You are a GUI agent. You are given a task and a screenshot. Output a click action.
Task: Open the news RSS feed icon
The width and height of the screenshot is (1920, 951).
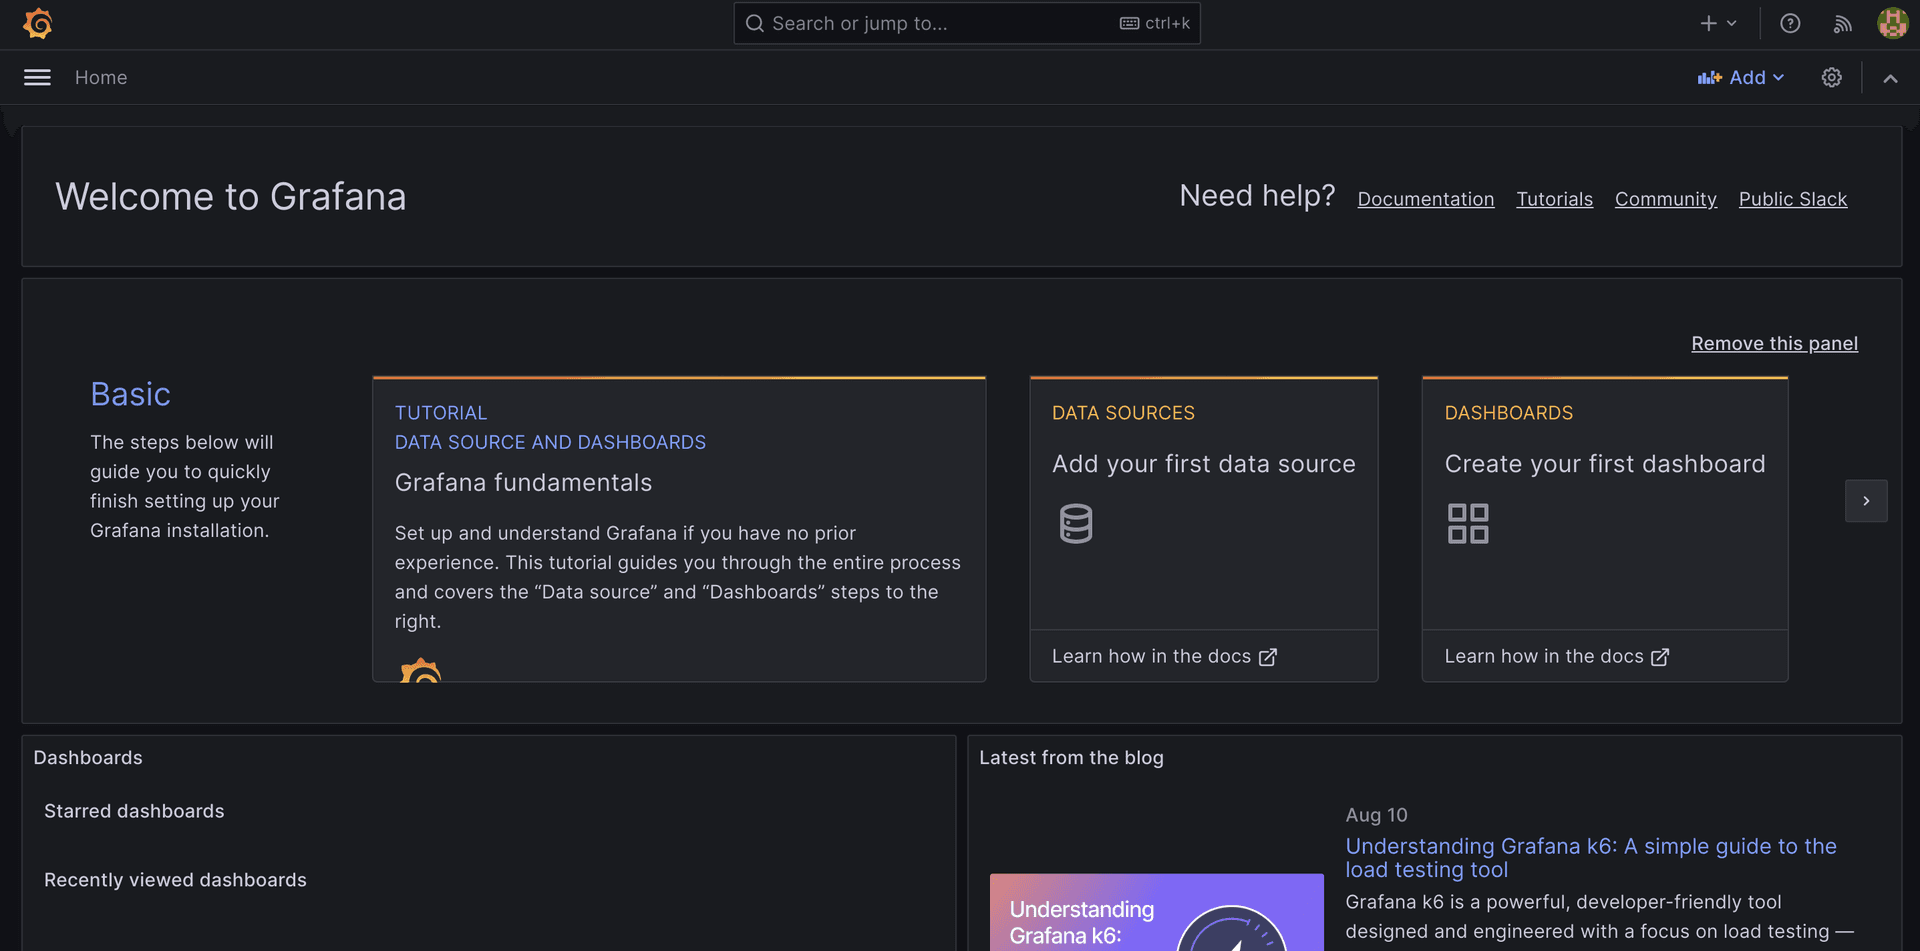[1842, 24]
